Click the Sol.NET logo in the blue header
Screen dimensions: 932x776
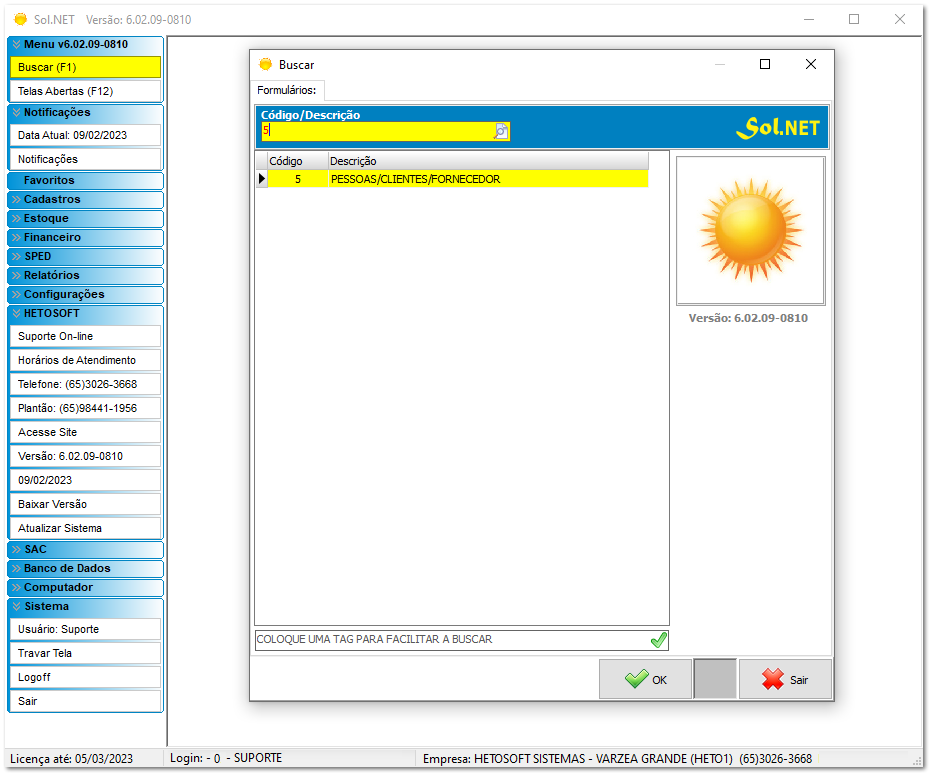pyautogui.click(x=777, y=127)
